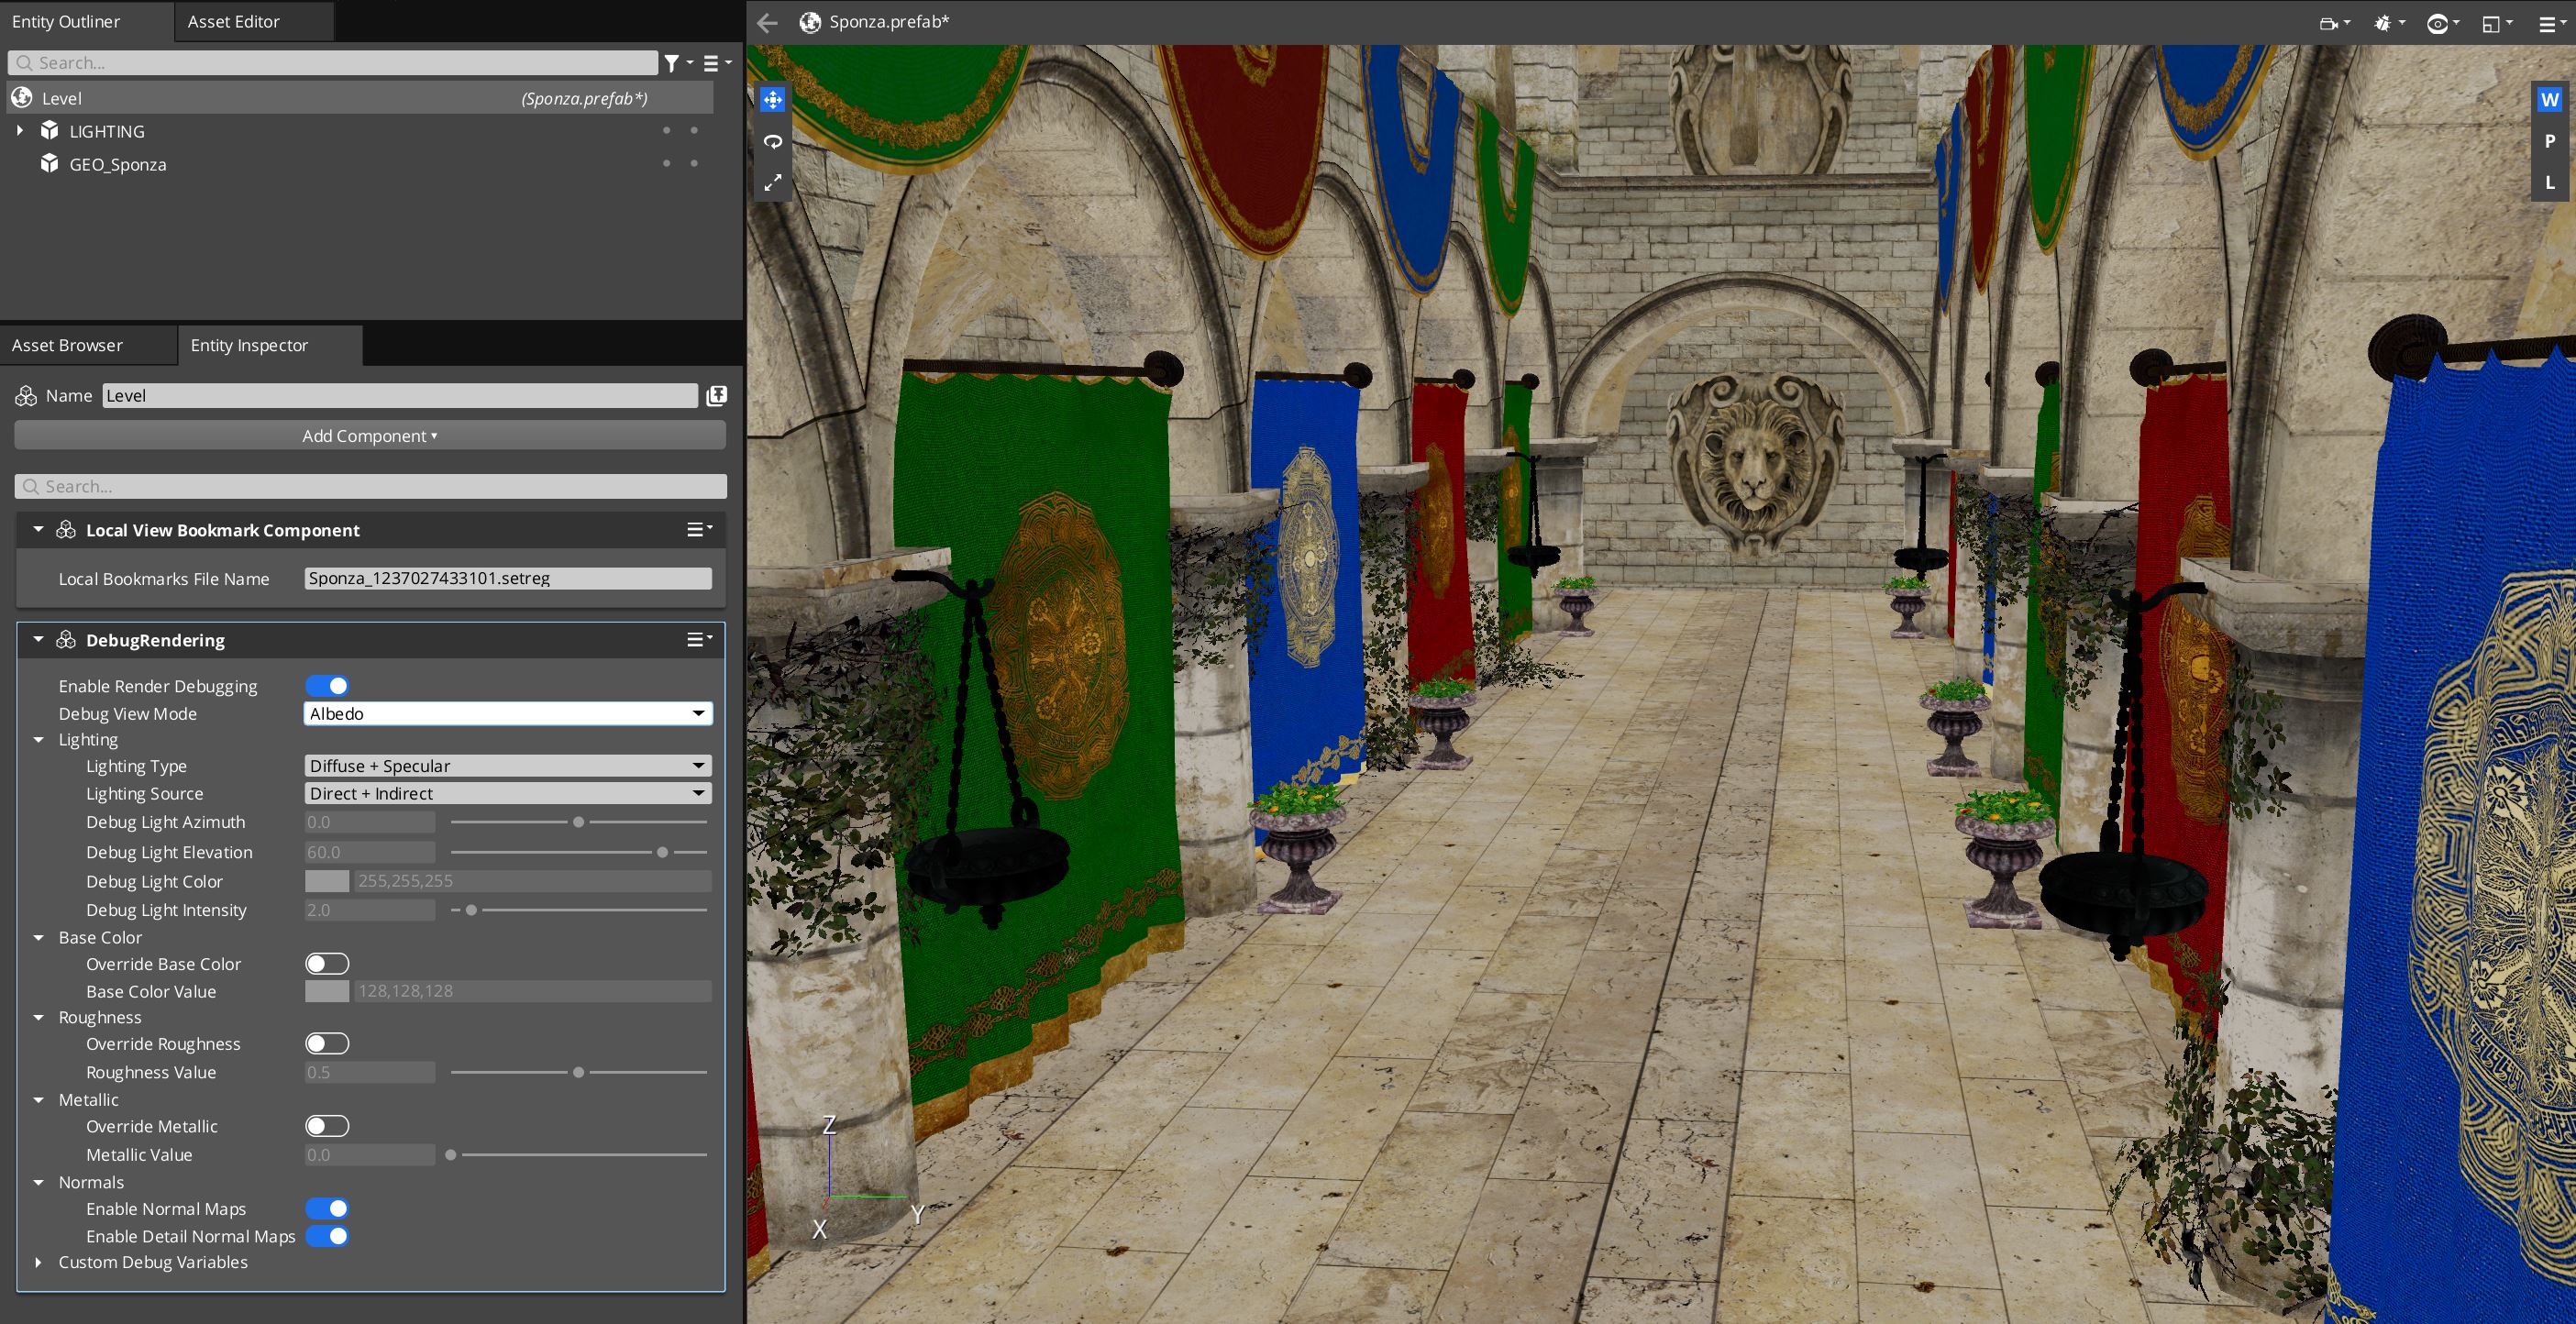
Task: Switch to the Asset Editor tab
Action: 233,21
